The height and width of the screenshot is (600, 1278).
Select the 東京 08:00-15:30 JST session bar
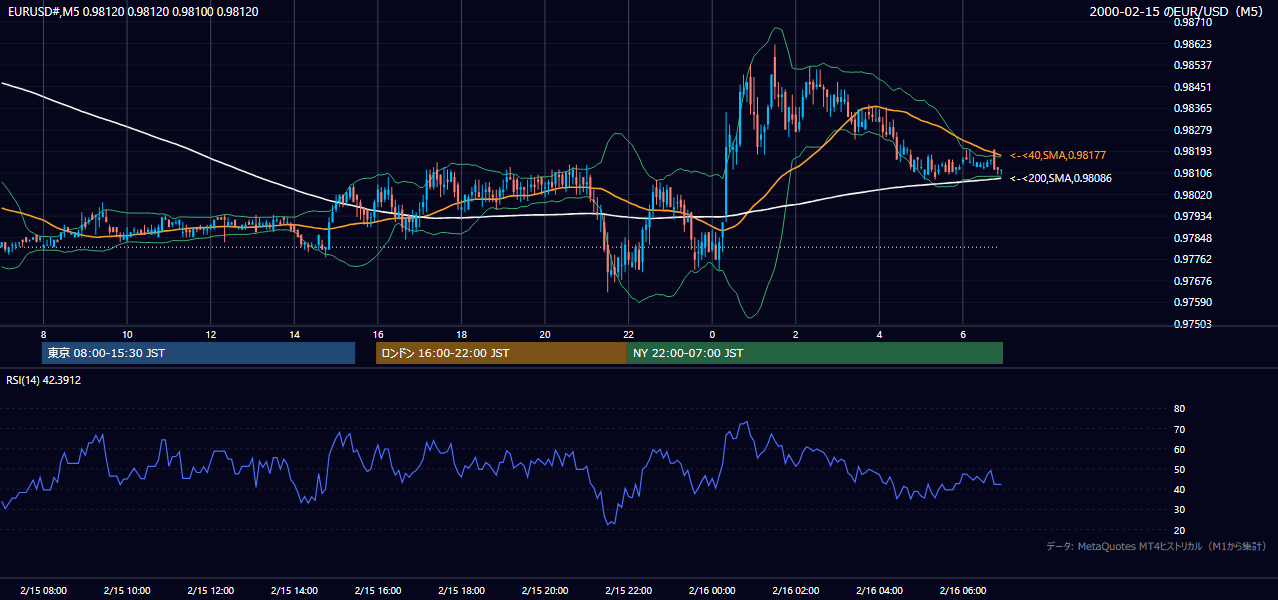[x=198, y=353]
